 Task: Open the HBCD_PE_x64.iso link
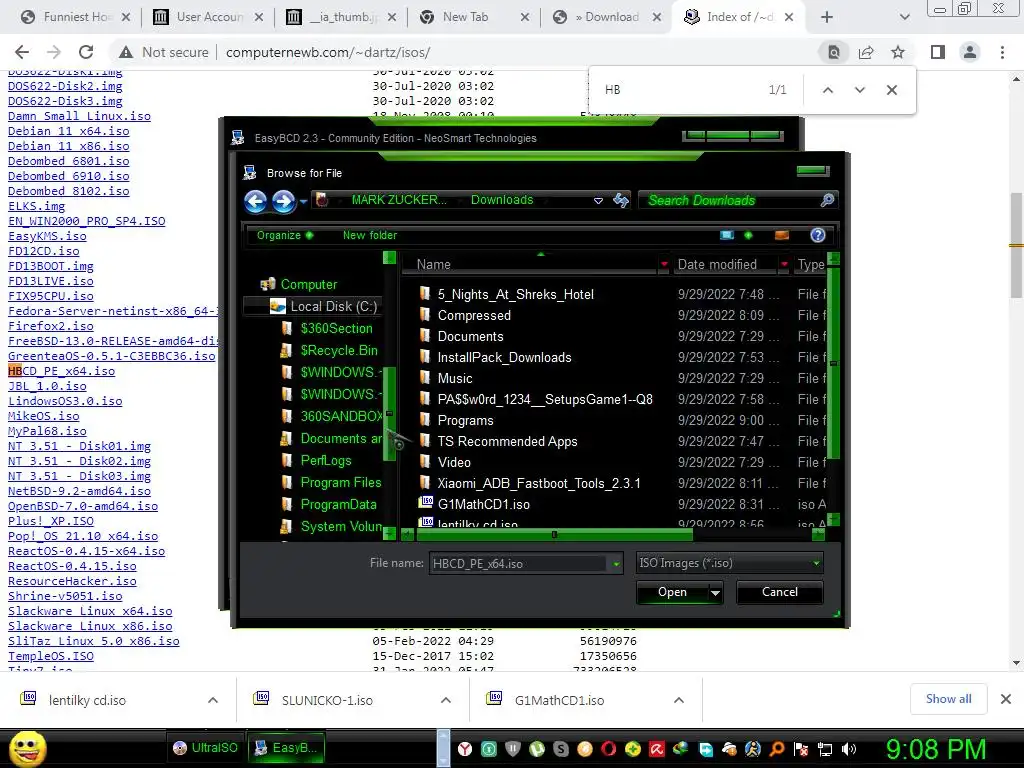tap(61, 371)
